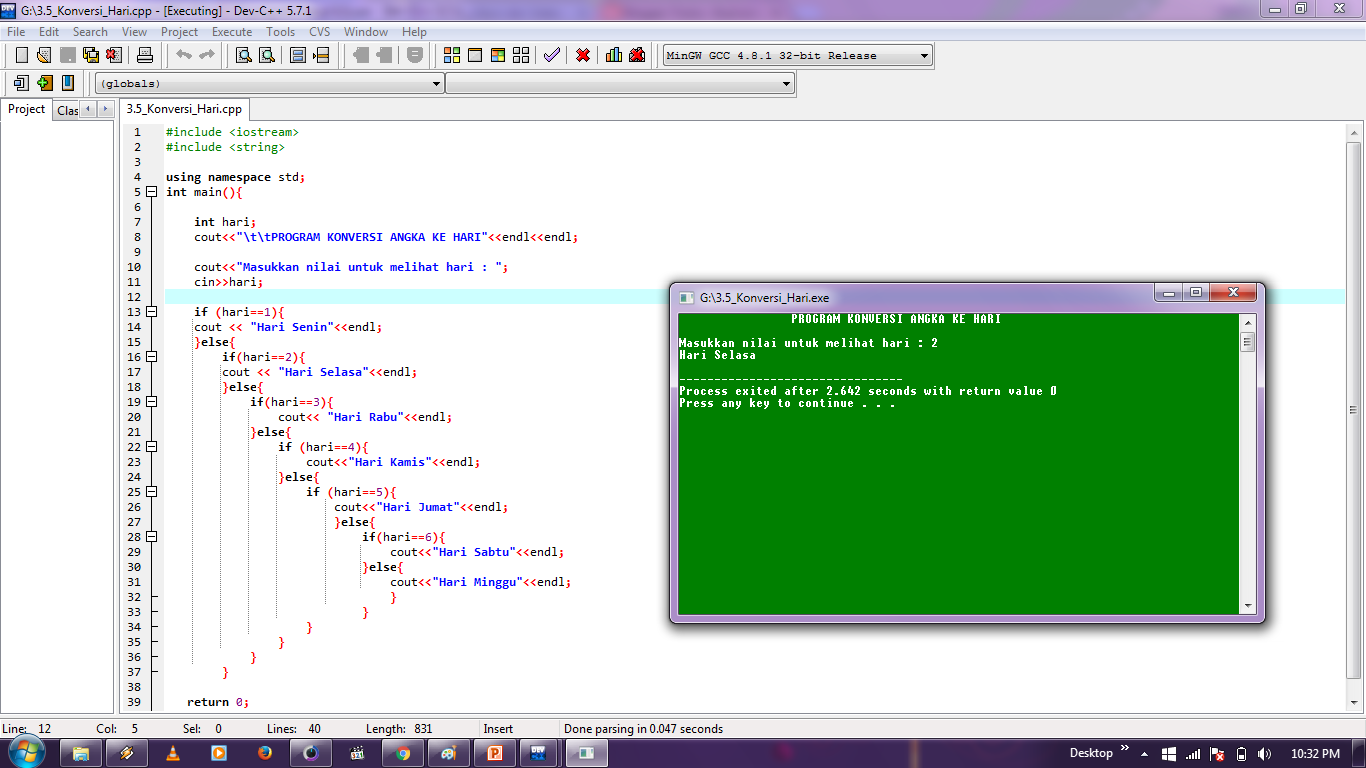Click the right tab scroll arrow in side panel
This screenshot has width=1366, height=768.
pyautogui.click(x=104, y=109)
